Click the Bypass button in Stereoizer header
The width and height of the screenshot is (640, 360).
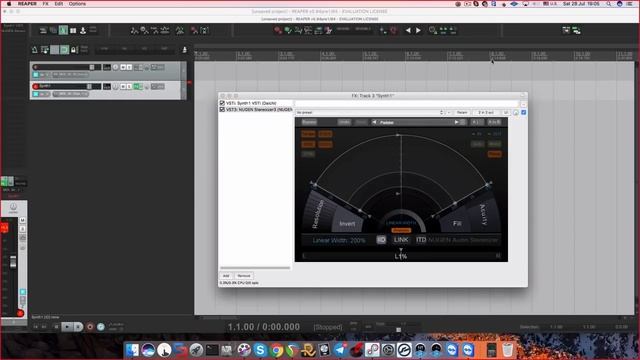point(309,122)
